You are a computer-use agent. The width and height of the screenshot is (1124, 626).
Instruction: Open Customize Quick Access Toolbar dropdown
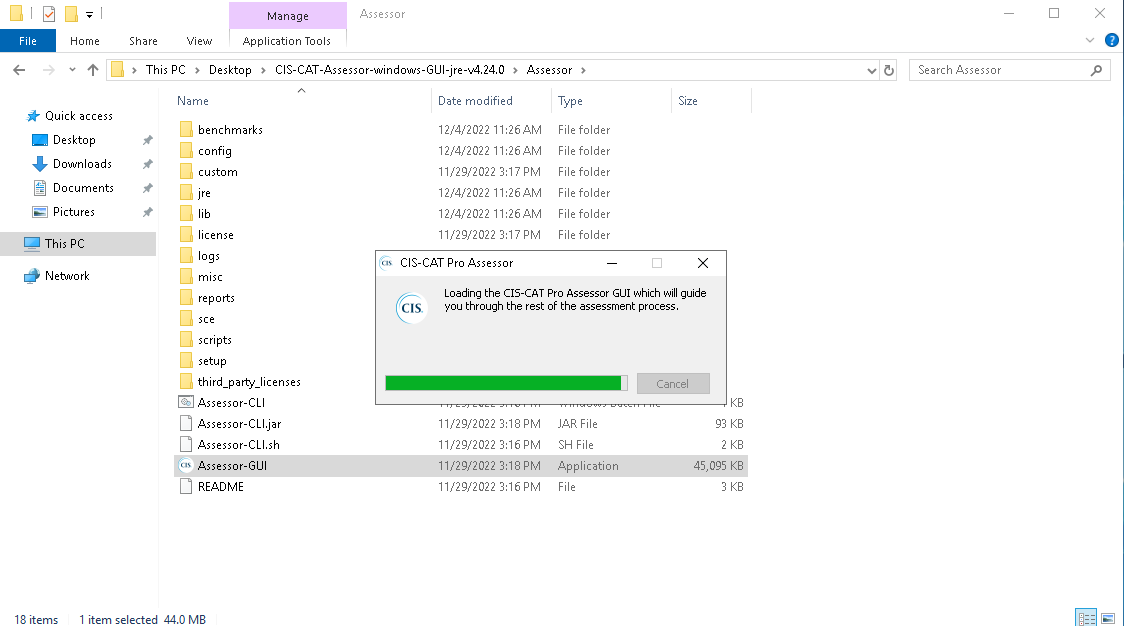point(90,14)
